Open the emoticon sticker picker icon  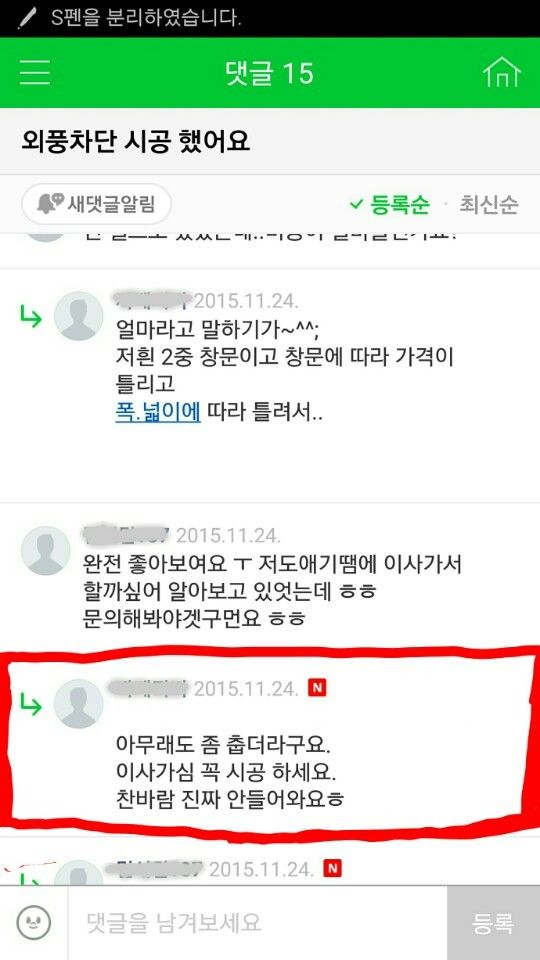pos(34,923)
